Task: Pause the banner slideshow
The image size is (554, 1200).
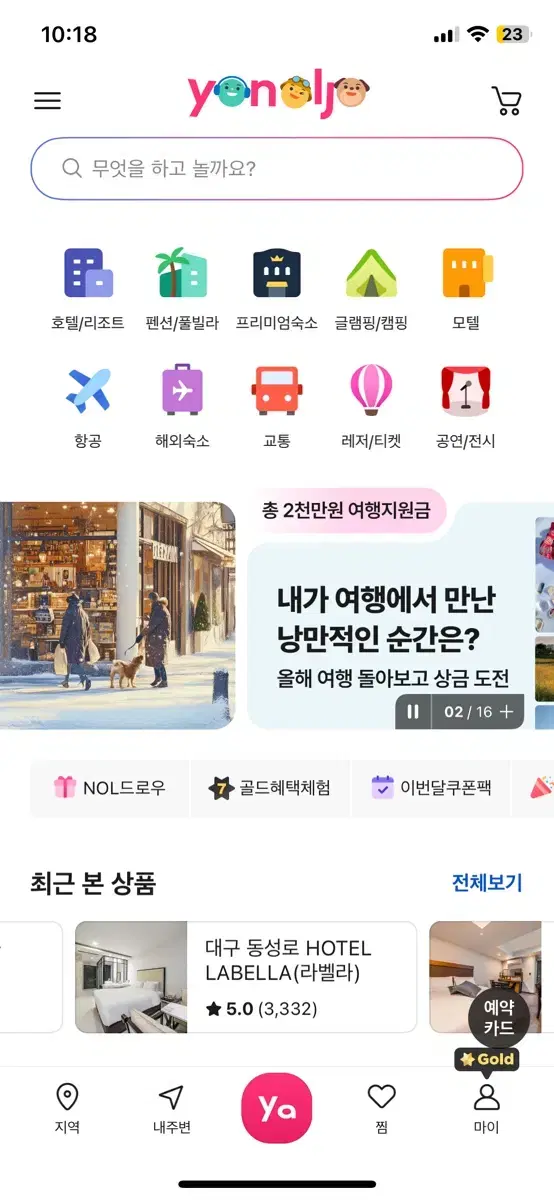Action: point(412,712)
